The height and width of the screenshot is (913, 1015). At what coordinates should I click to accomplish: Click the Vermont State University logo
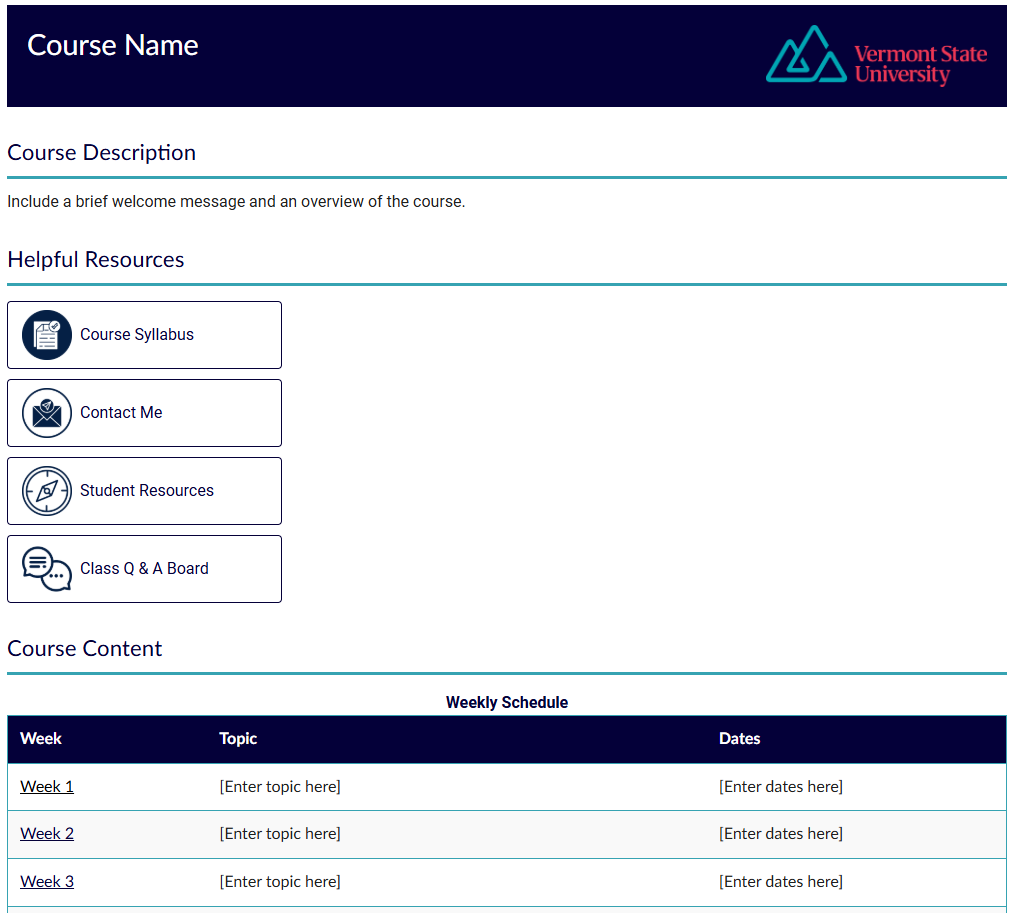point(876,56)
